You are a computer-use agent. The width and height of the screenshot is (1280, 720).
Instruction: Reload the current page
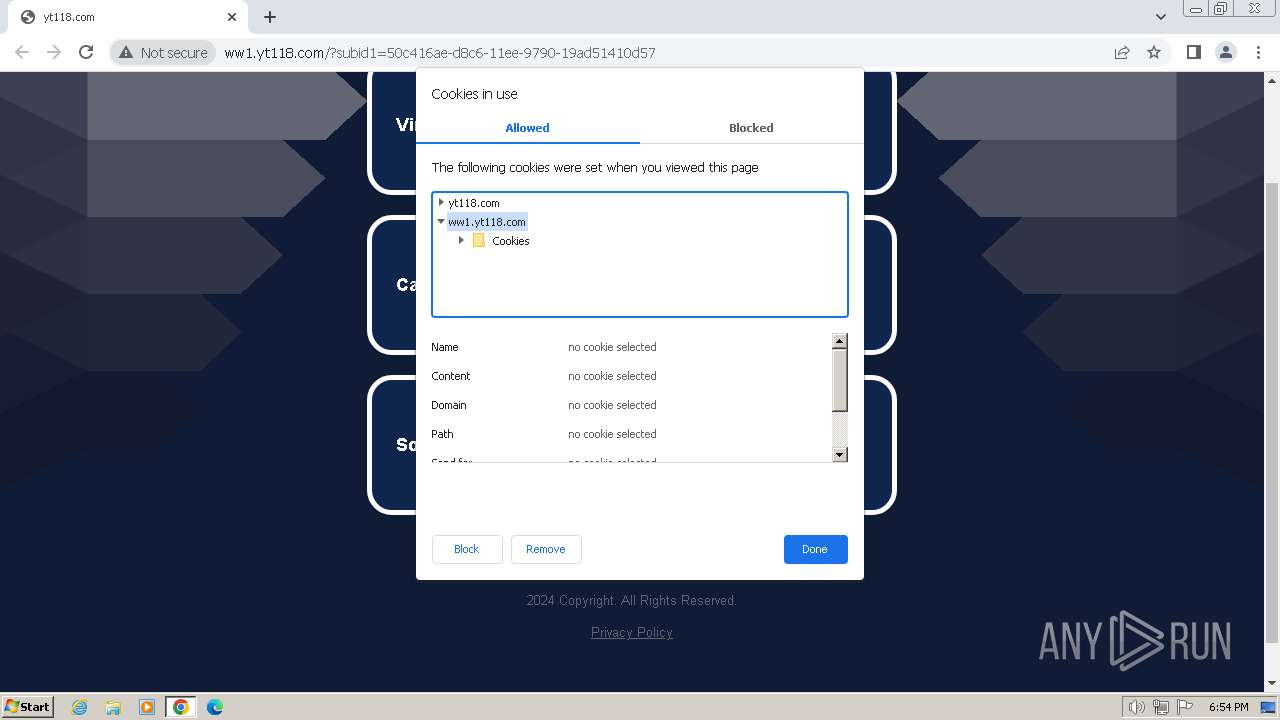tap(86, 52)
